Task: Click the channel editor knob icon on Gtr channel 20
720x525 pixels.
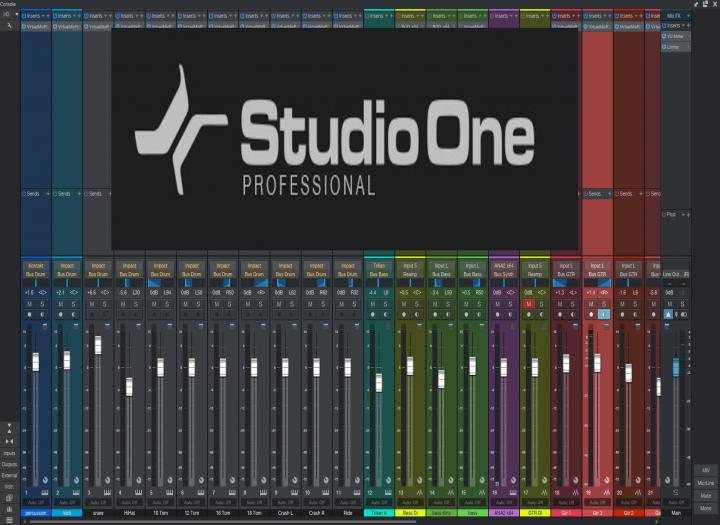Action: 638,480
